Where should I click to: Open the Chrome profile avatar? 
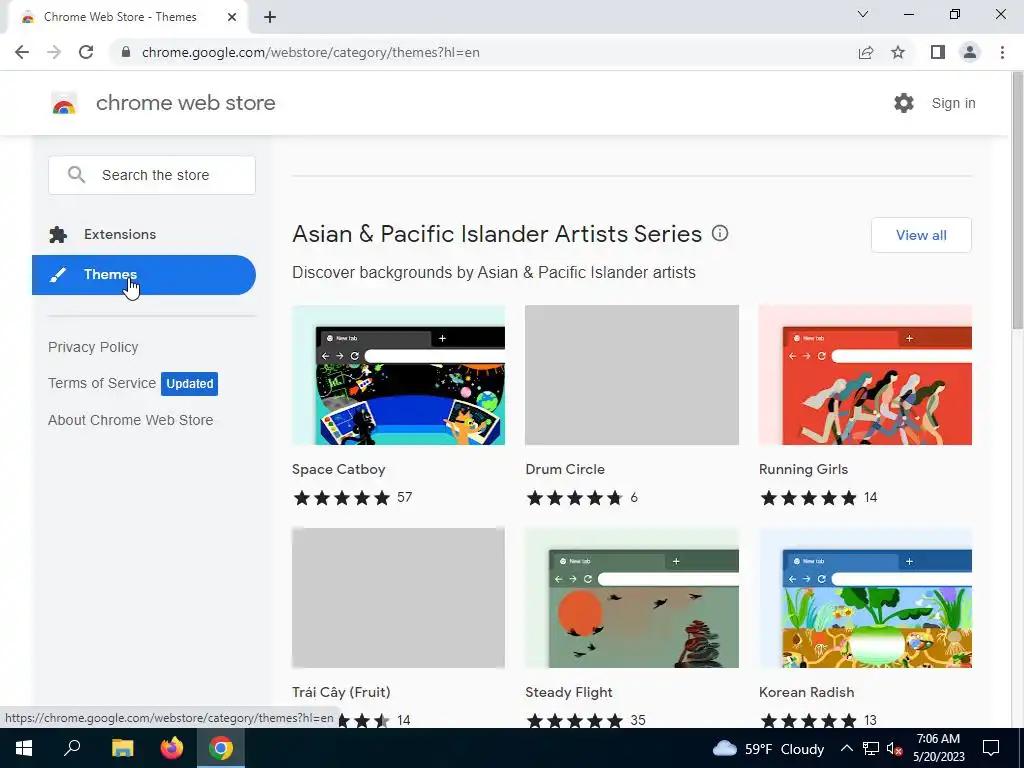pos(970,52)
